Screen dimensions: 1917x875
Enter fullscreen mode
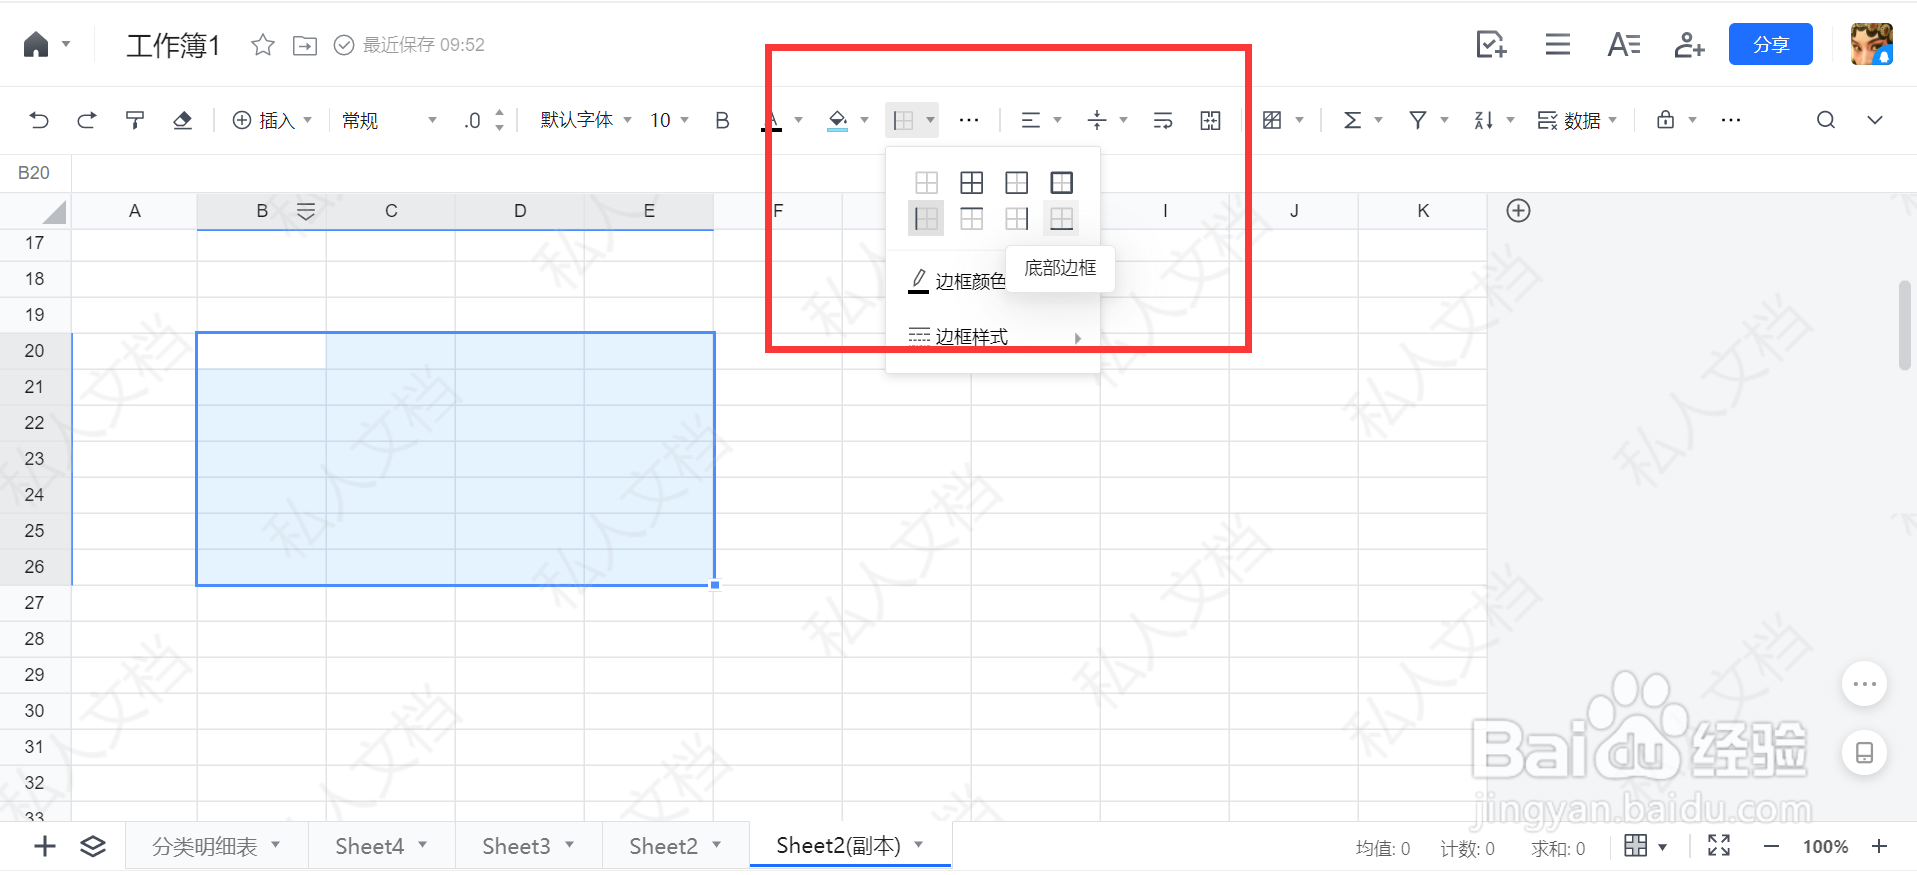pos(1719,846)
